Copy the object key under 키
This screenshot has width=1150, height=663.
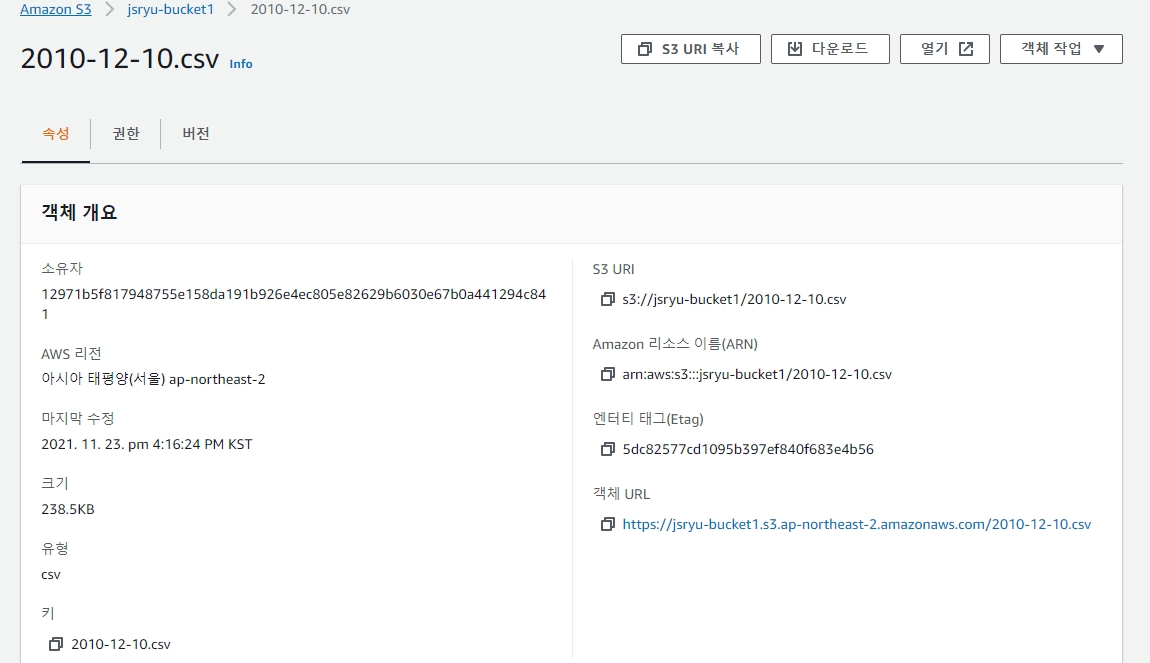tap(56, 644)
